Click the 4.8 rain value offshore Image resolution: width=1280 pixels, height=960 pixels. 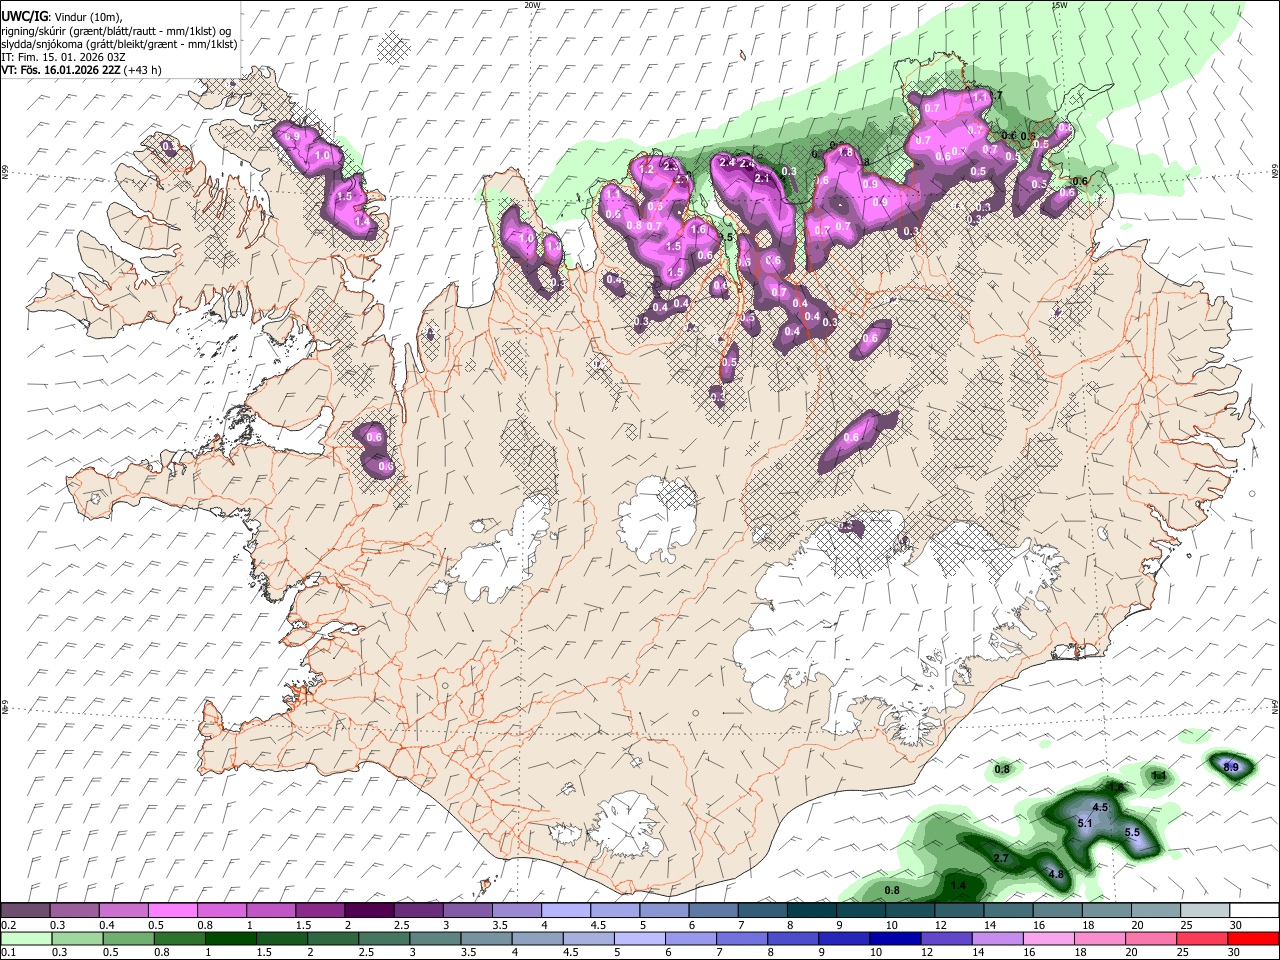click(x=1056, y=874)
